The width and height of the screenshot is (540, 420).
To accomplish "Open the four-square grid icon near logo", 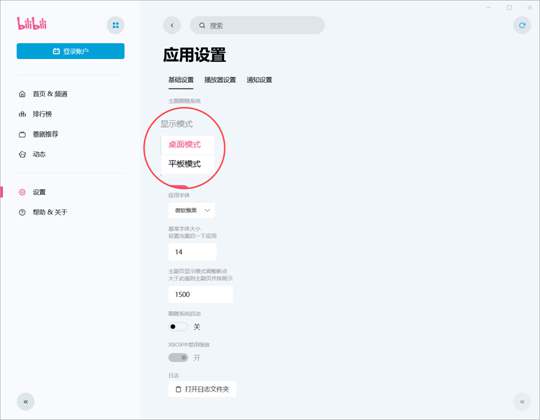I will click(x=116, y=25).
